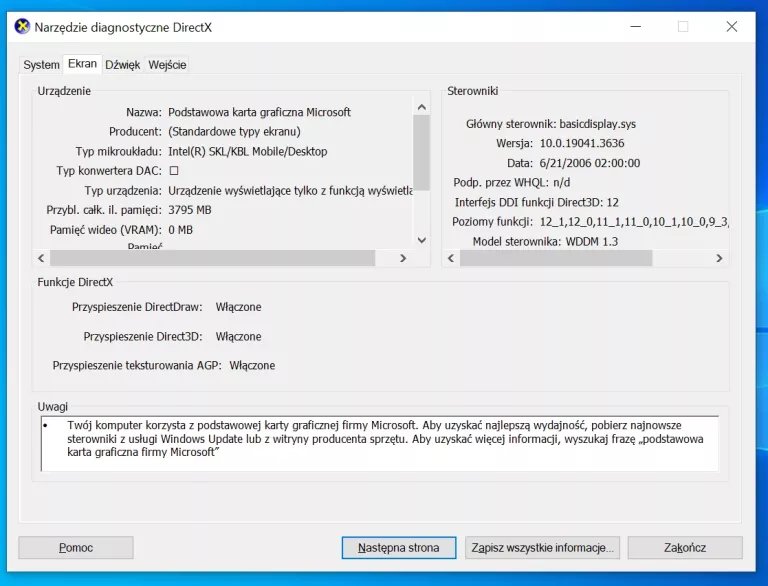Click right arrow of Urządzenie horizontal scrollbar

click(403, 258)
